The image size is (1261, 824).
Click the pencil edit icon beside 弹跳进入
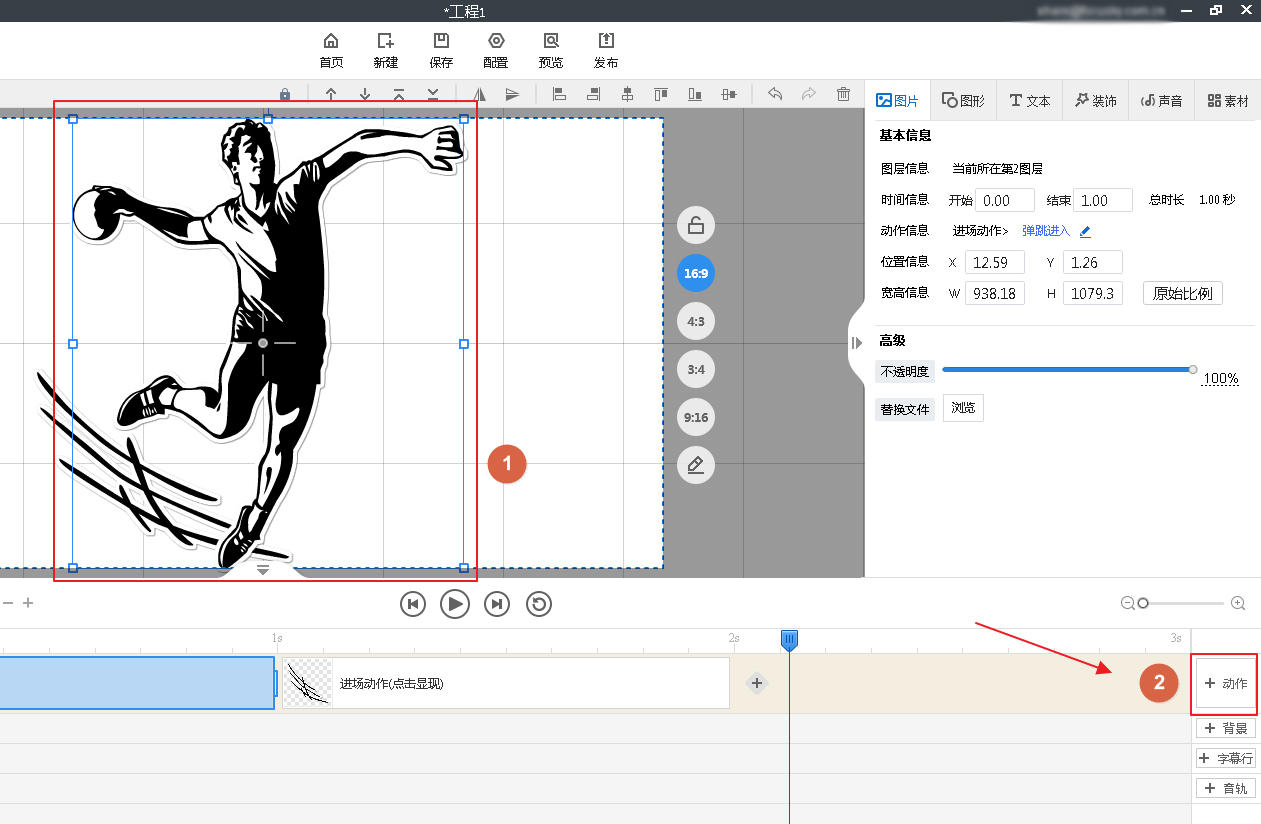click(1085, 231)
